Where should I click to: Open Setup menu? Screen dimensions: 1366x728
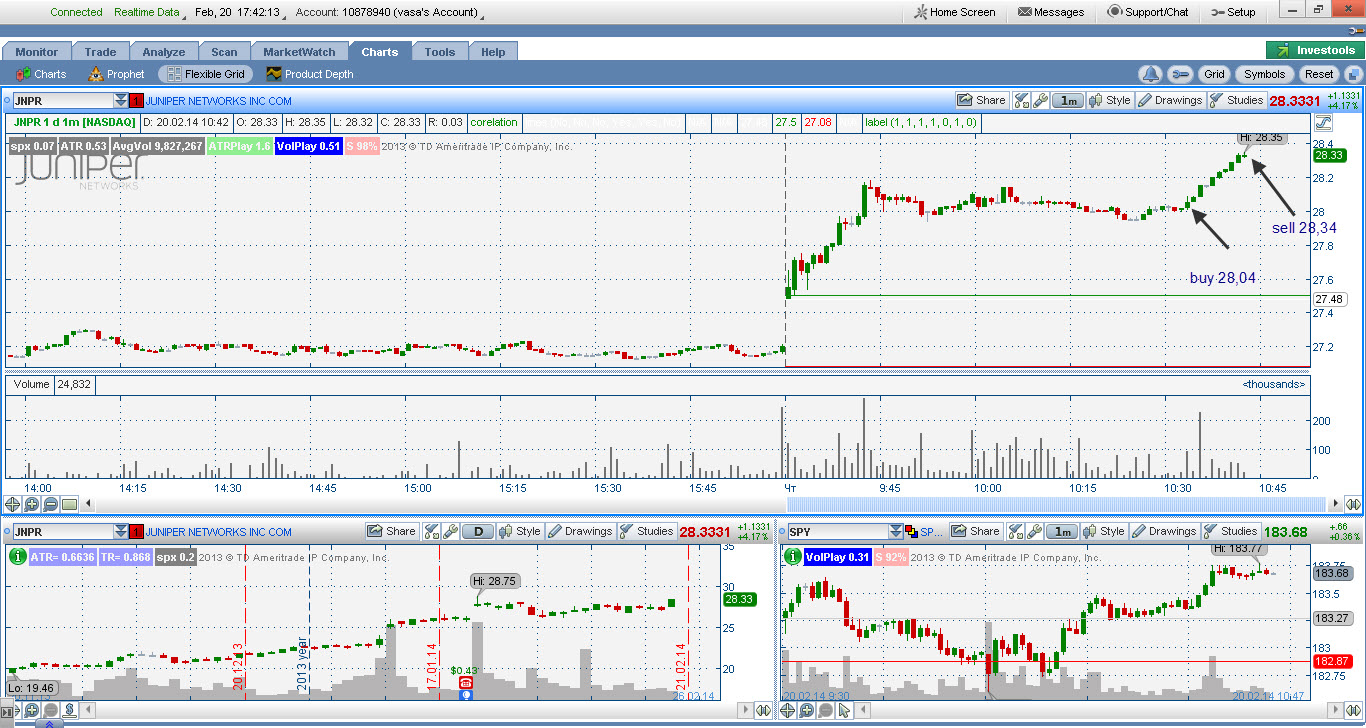click(x=1233, y=12)
